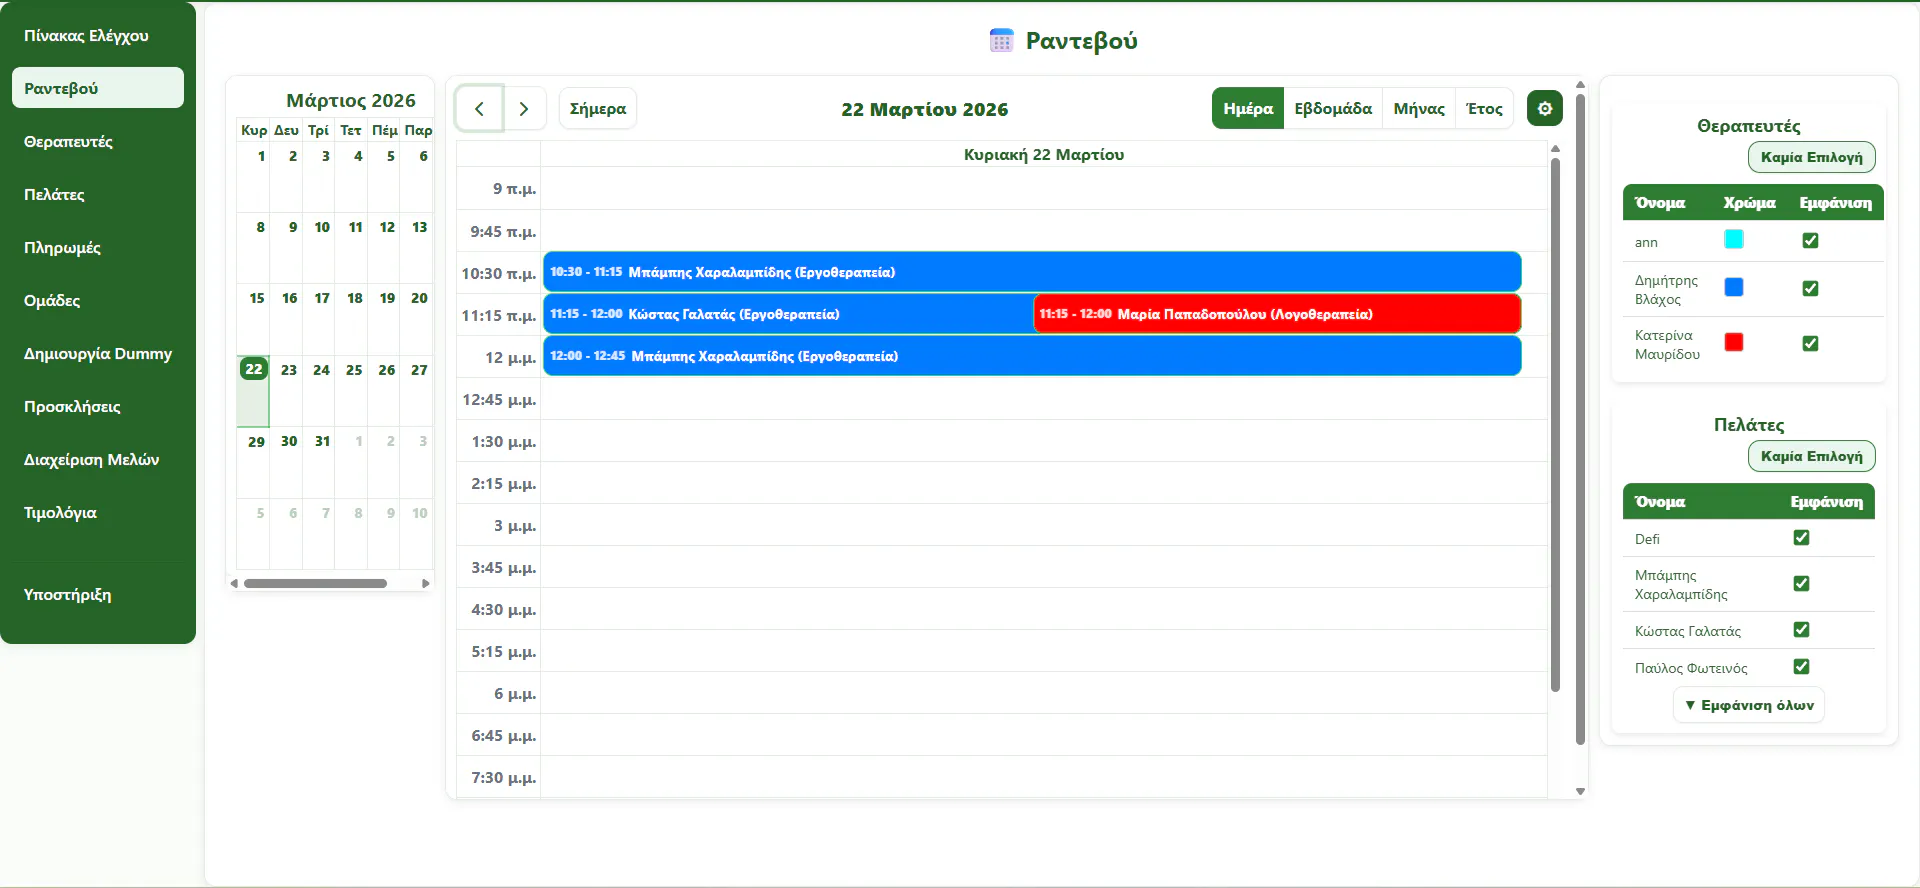Click Καμία Επιλογή under Θεραπευτές
The width and height of the screenshot is (1920, 888).
1811,157
